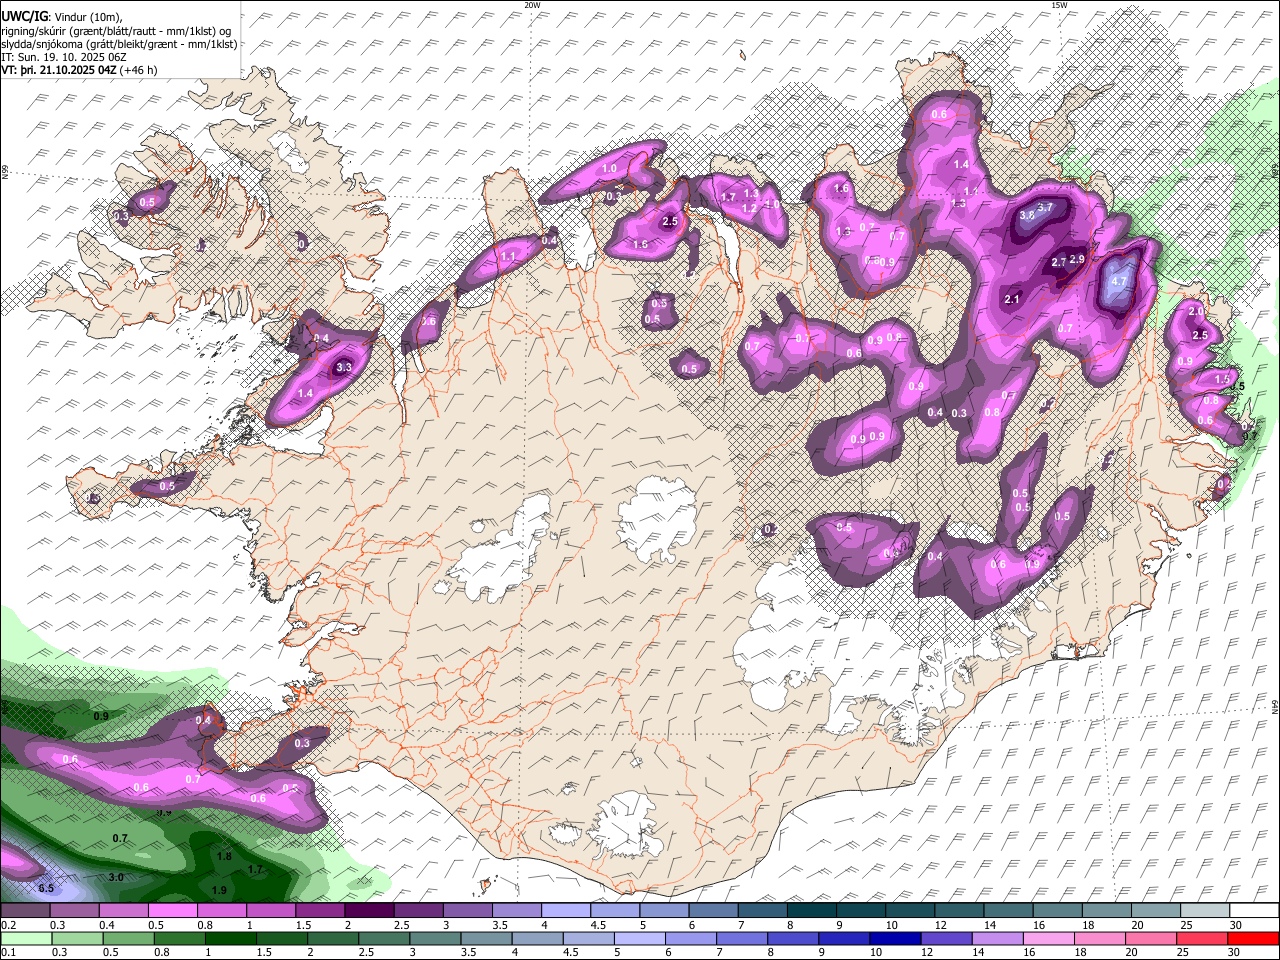Click the medium green legend swatch labeled 0.5
The image size is (1280, 960).
128,939
